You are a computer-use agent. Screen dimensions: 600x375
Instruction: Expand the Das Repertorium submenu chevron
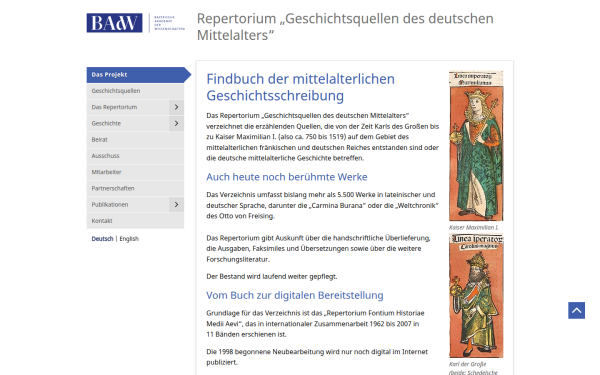tap(176, 107)
